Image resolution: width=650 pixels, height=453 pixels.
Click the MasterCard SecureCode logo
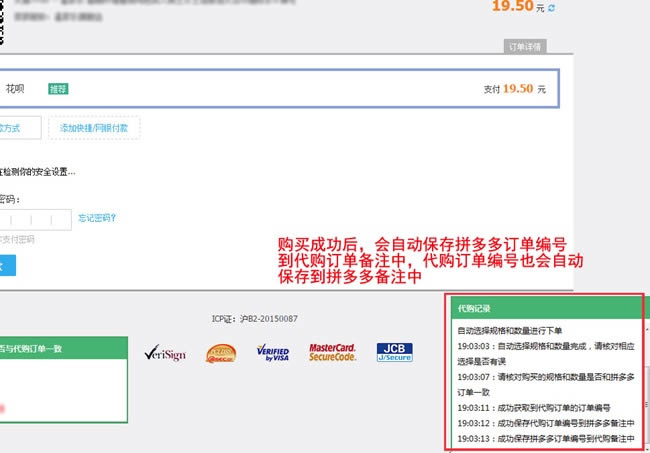pyautogui.click(x=334, y=352)
